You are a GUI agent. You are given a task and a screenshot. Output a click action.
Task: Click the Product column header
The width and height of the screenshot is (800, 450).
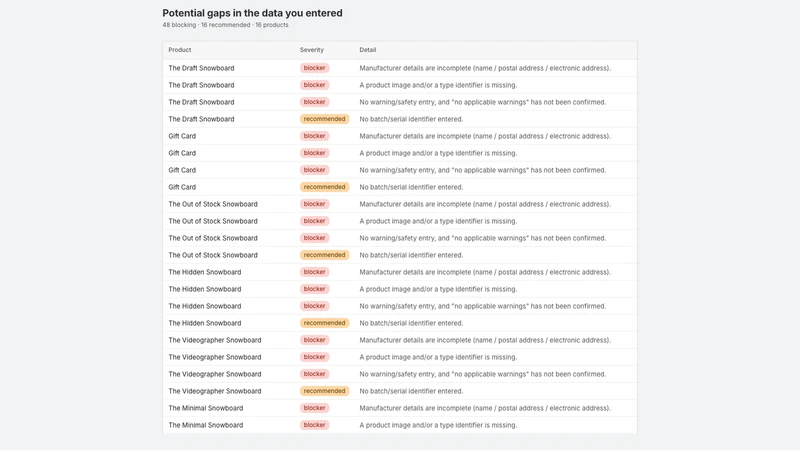click(x=180, y=50)
